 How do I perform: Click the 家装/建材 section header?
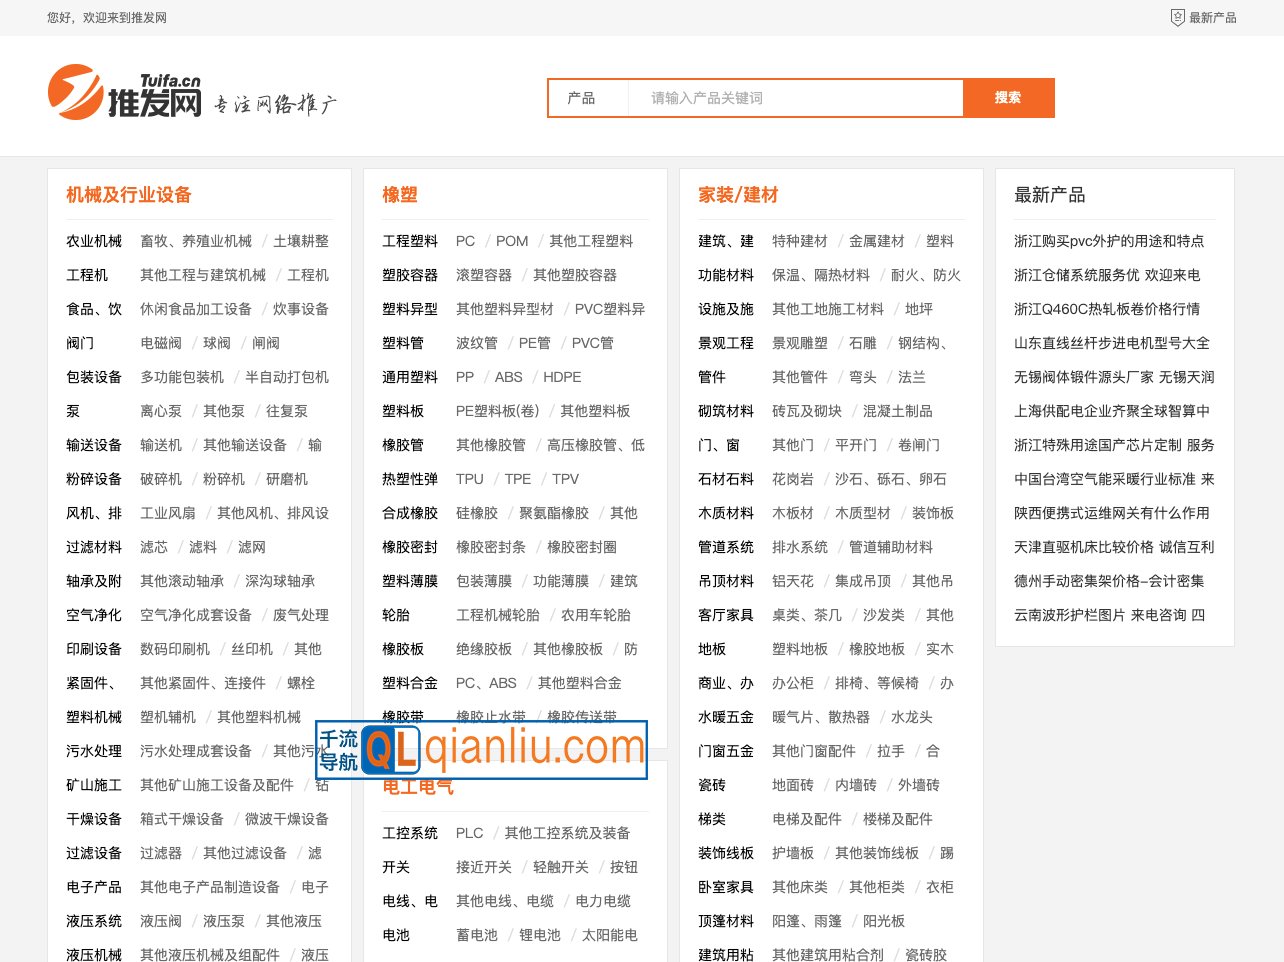(x=736, y=195)
